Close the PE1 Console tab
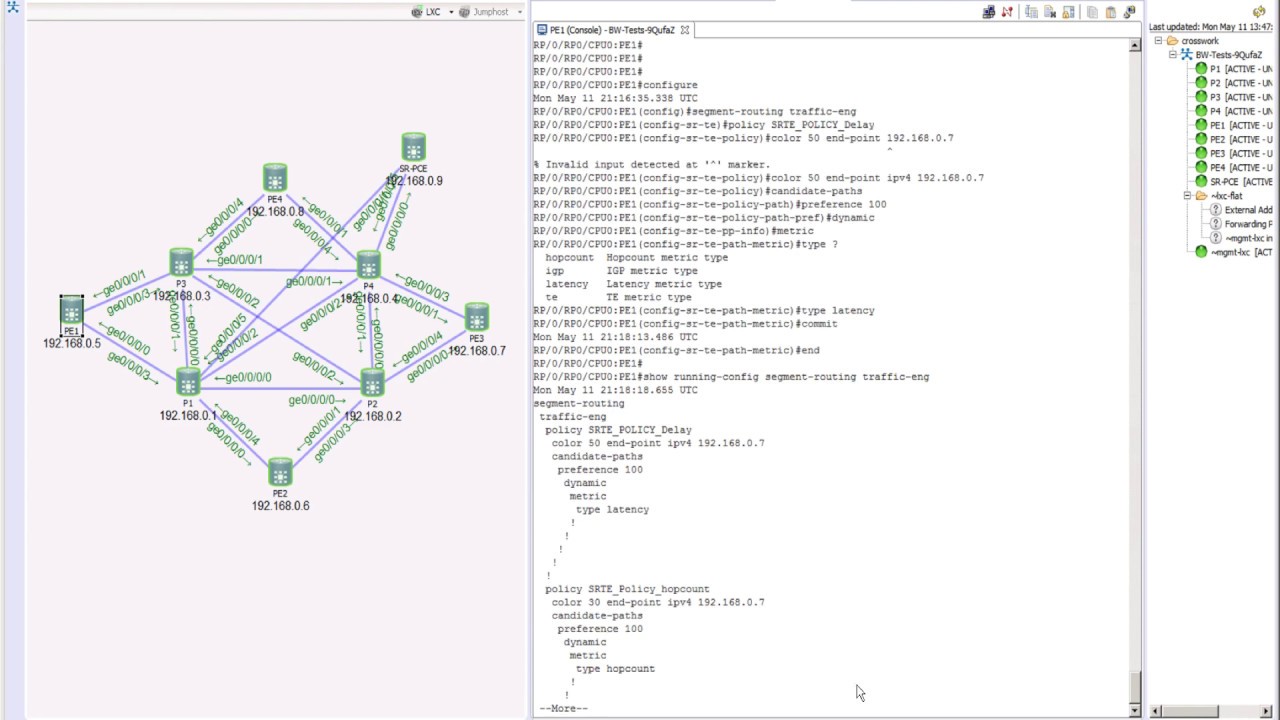This screenshot has height=720, width=1280. tap(685, 30)
